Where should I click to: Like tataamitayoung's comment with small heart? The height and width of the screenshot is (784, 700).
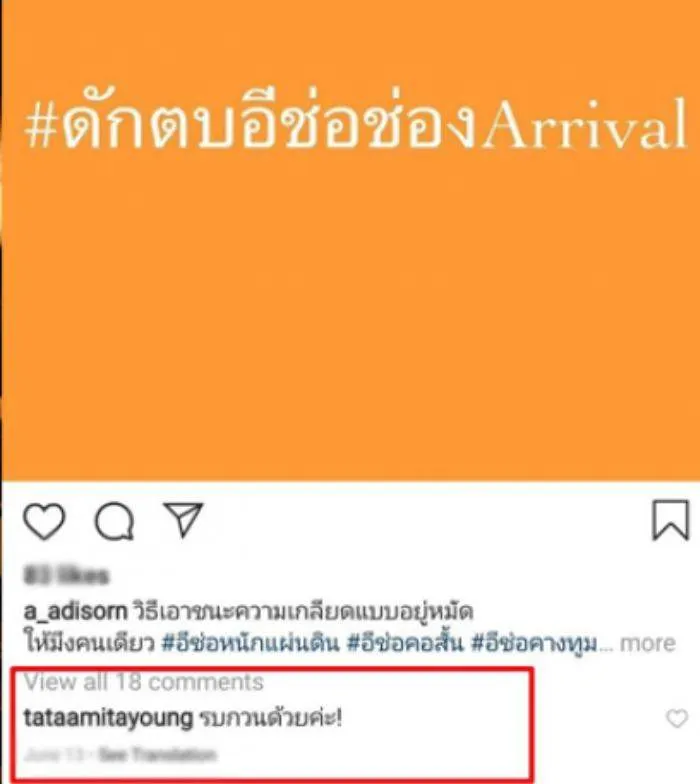tap(677, 718)
